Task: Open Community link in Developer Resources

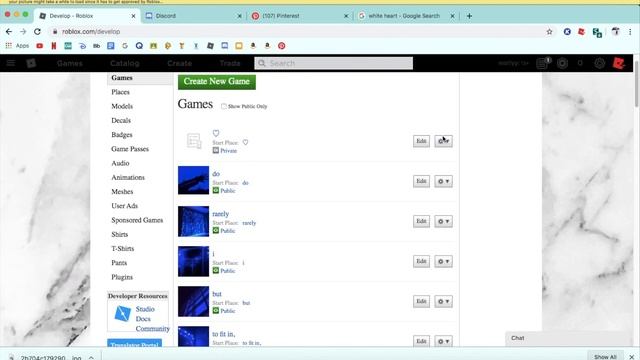Action: (153, 329)
